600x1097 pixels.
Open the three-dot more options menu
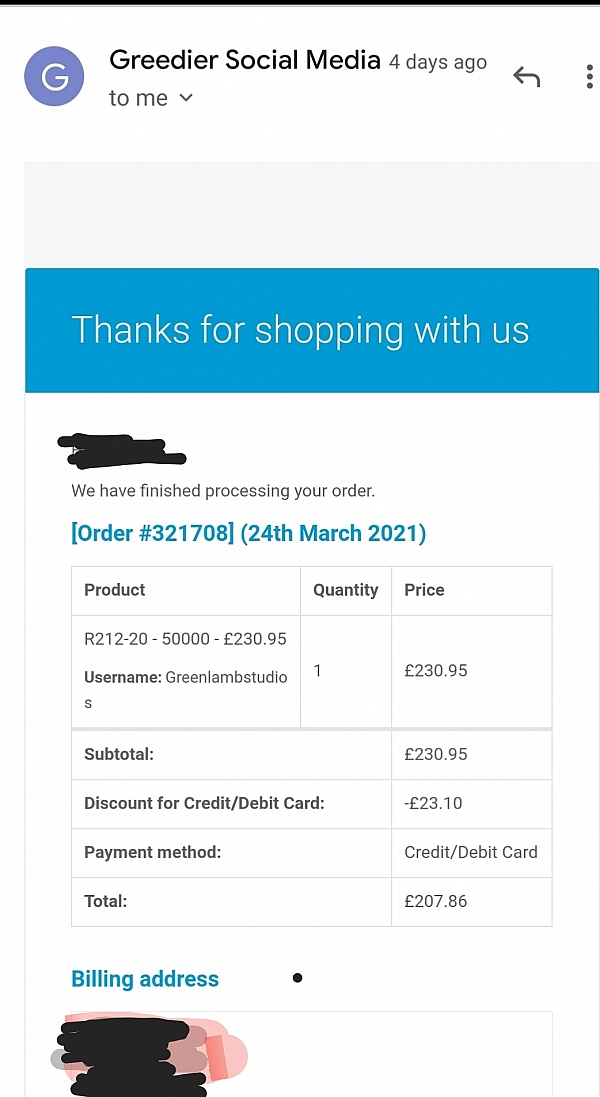pos(590,77)
